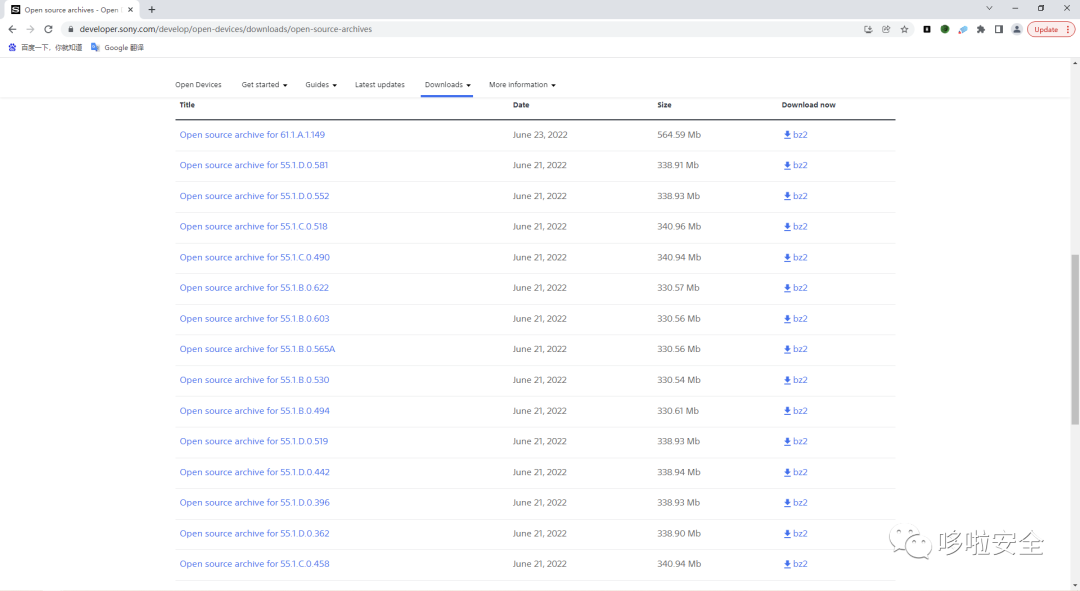The width and height of the screenshot is (1080, 591).
Task: Open archive link for 61.1.A.1.149
Action: [x=252, y=135]
